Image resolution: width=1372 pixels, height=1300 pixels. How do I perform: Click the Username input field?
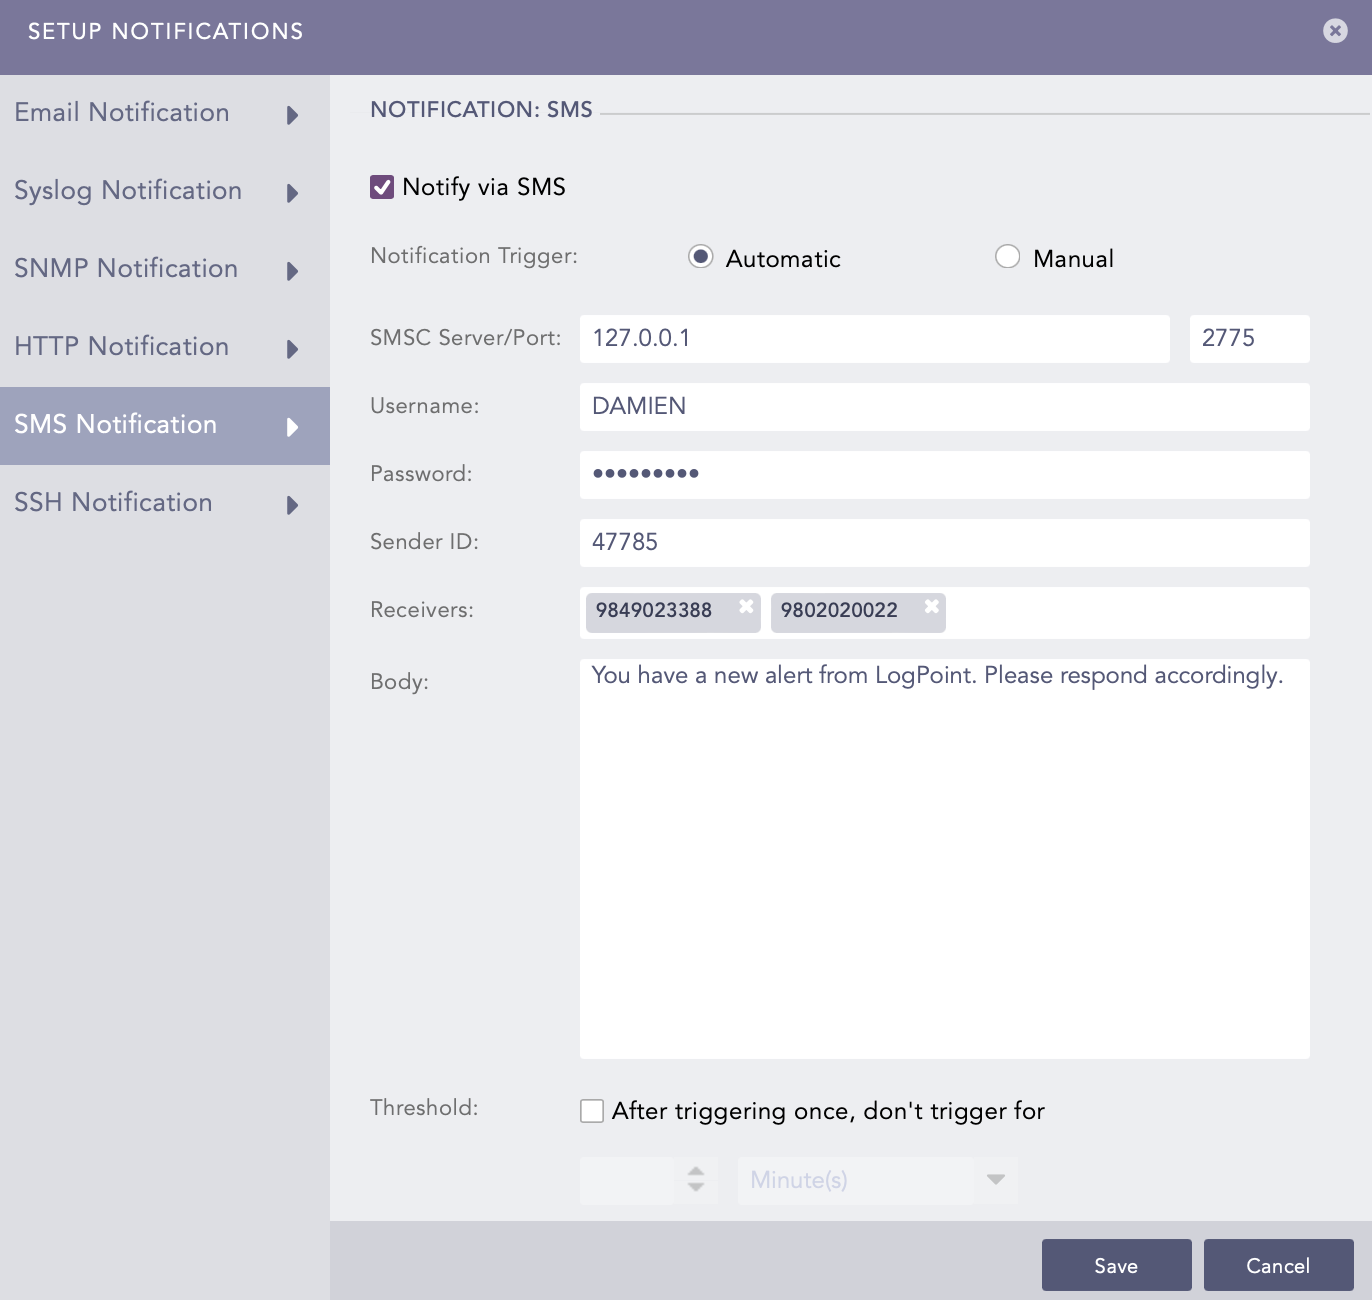(x=944, y=407)
